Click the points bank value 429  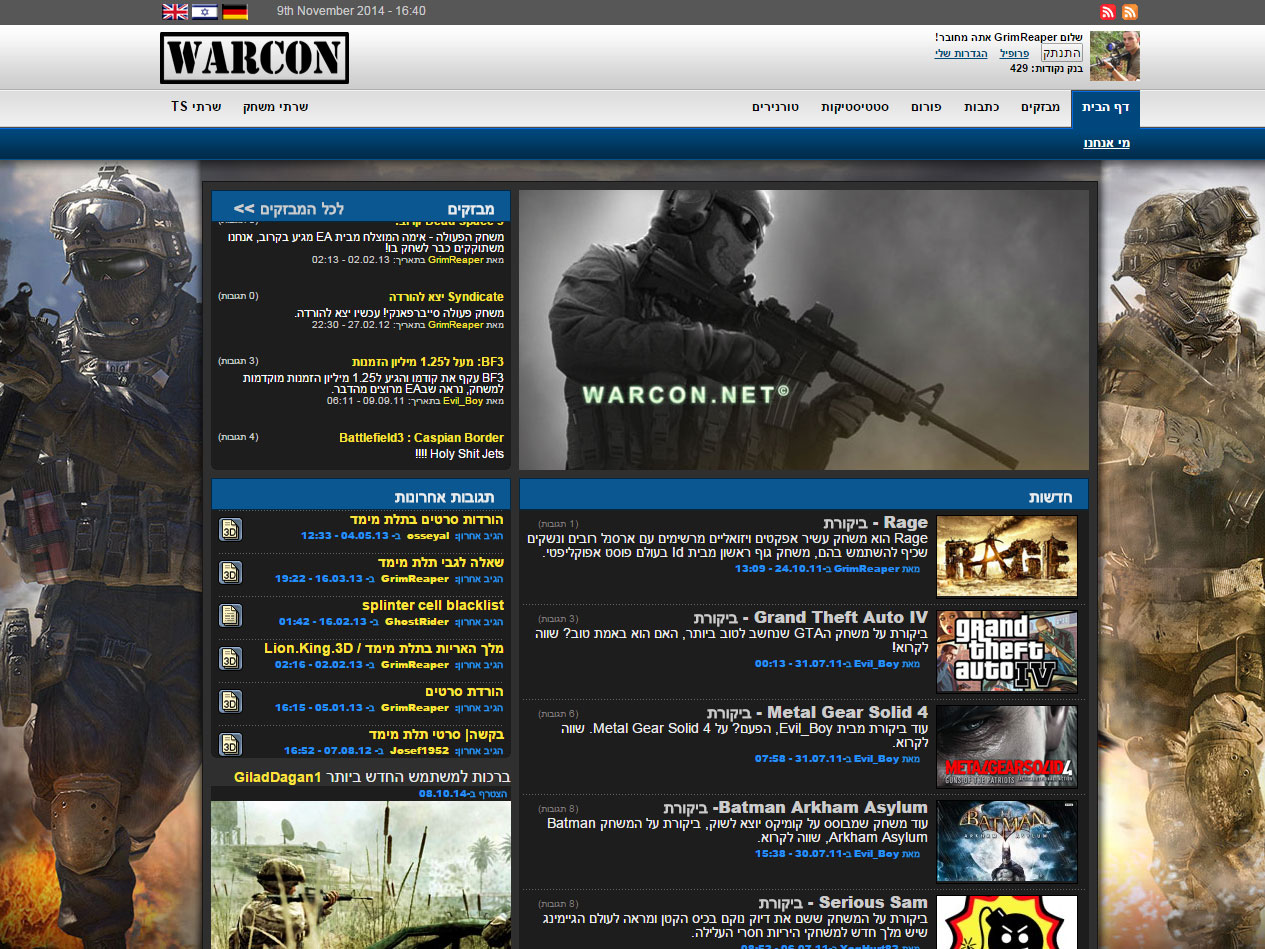click(x=1019, y=69)
